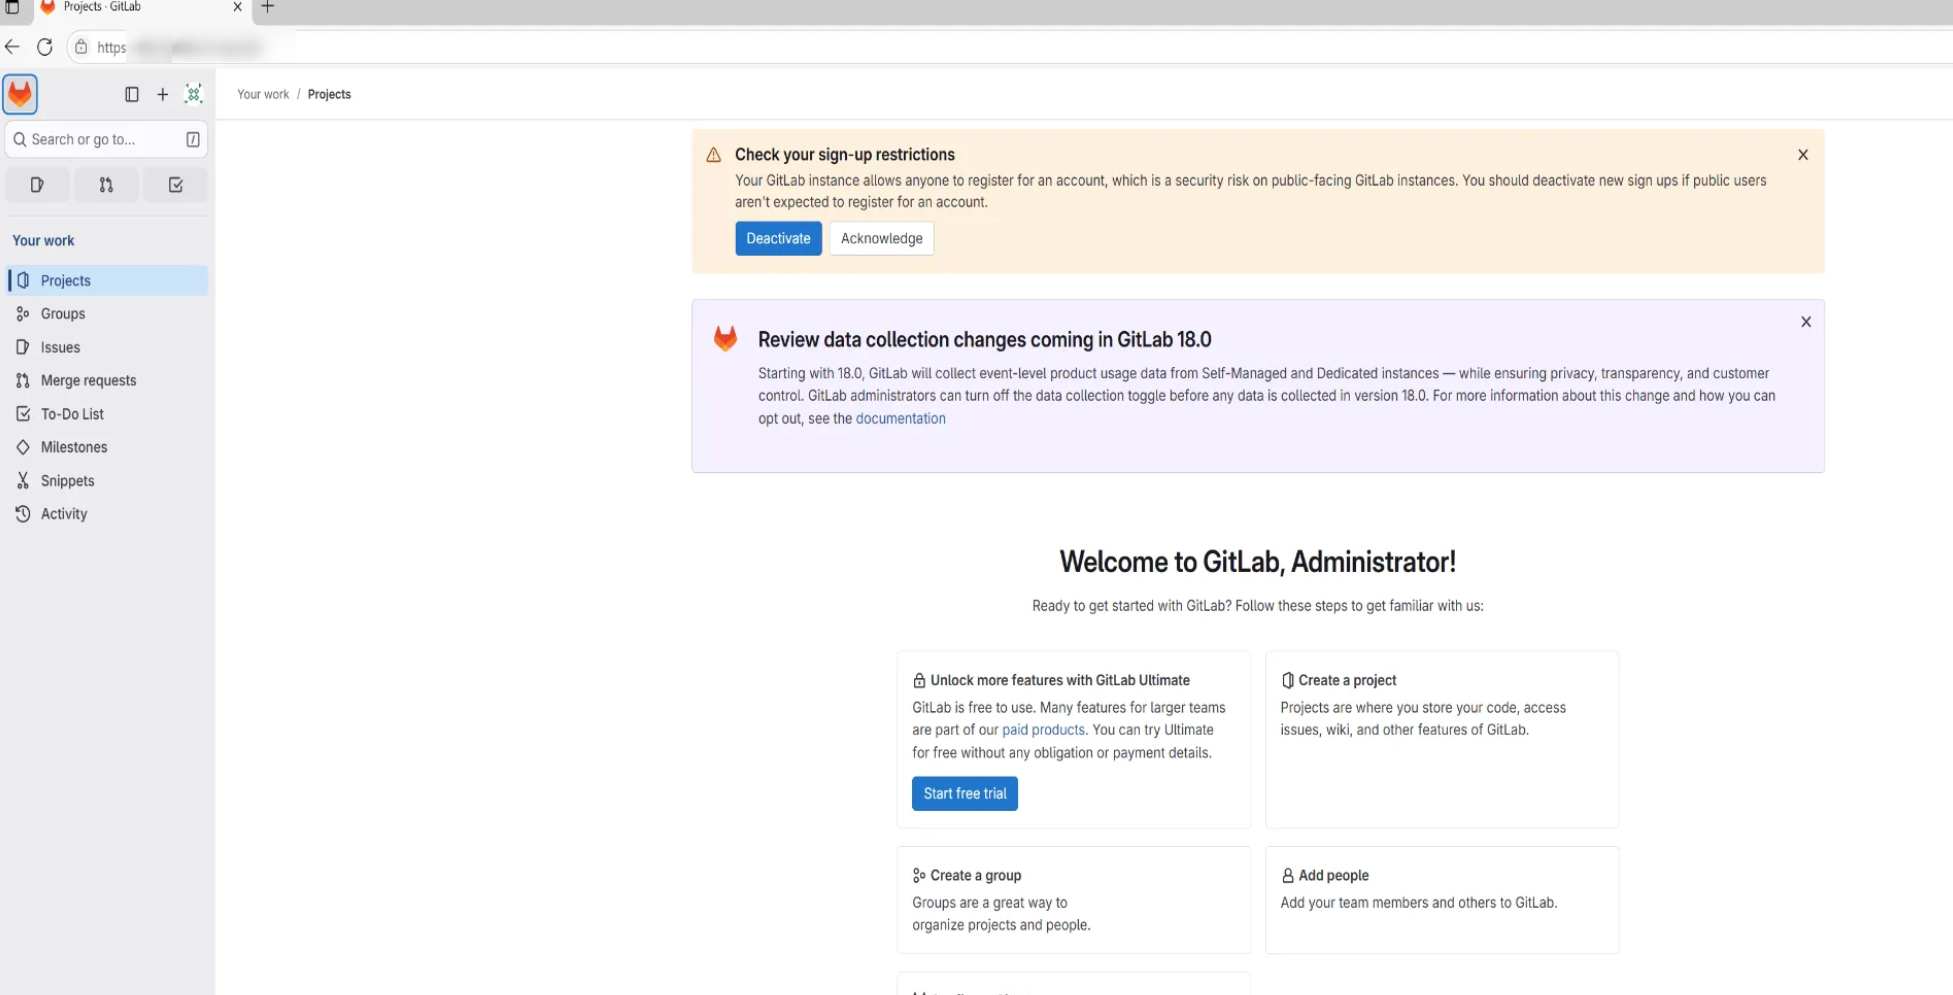
Task: Open Milestones in the sidebar
Action: point(107,447)
